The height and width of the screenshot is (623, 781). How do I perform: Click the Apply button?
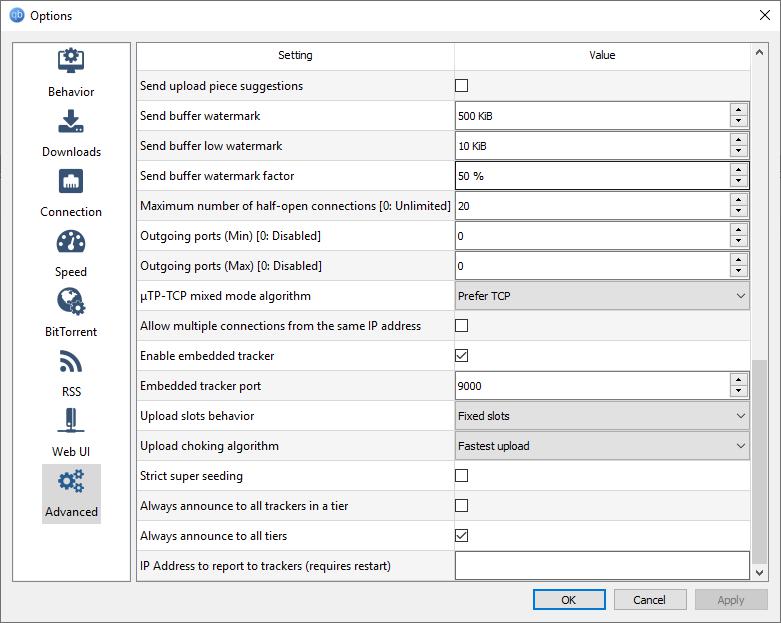click(731, 600)
